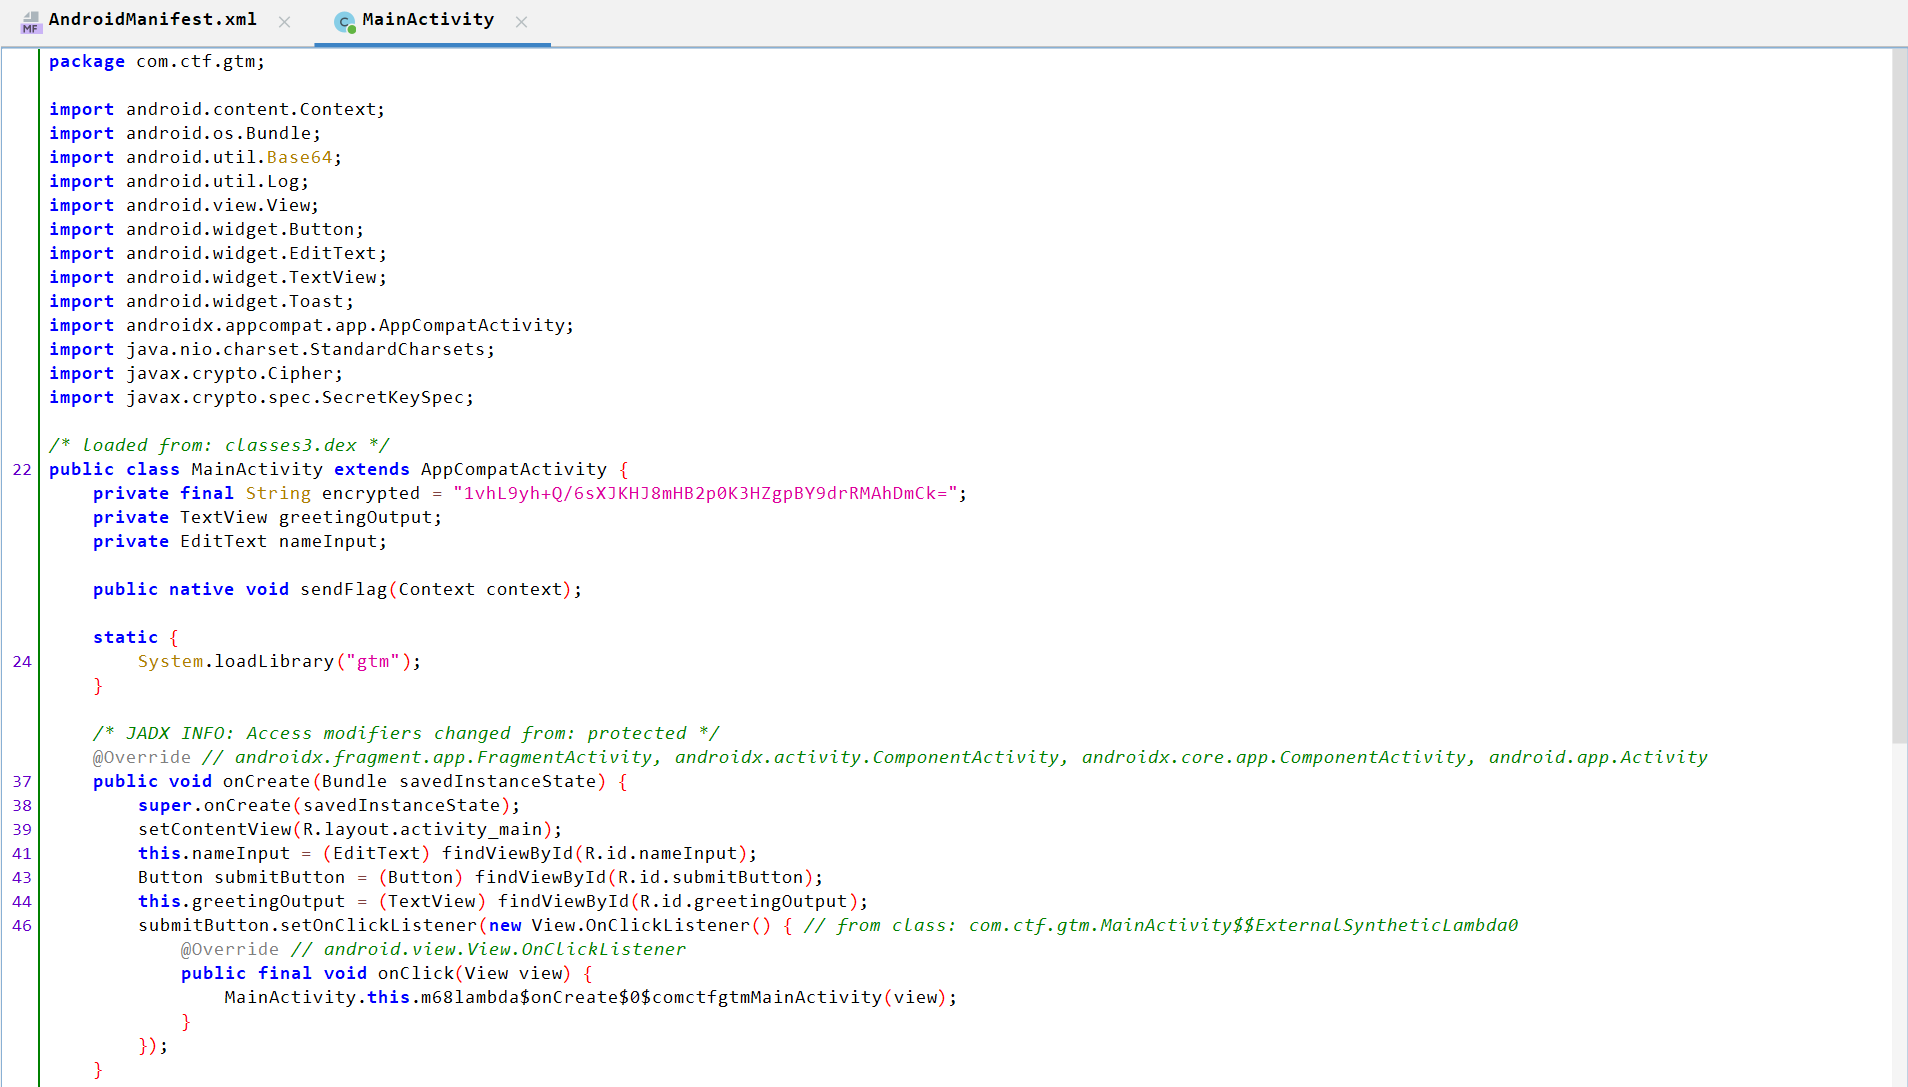Viewport: 1908px width, 1087px height.
Task: Close the MainActivity tab
Action: pyautogui.click(x=521, y=22)
